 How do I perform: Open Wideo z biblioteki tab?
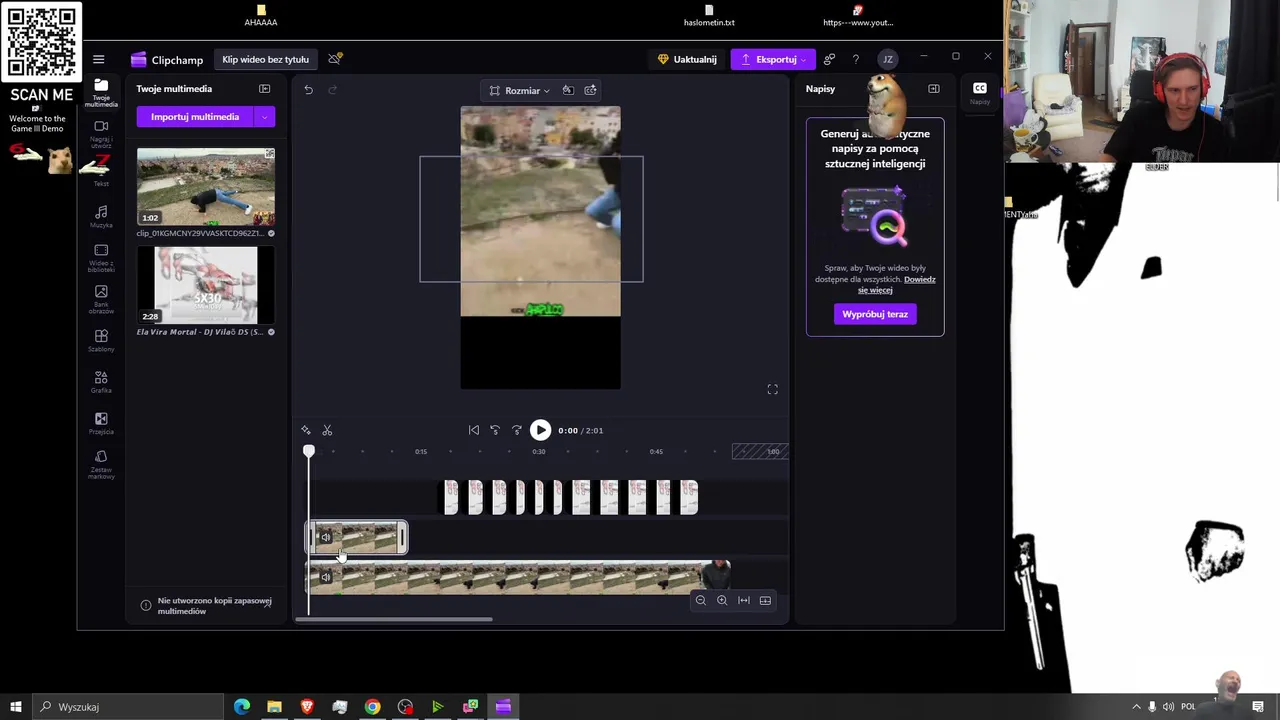click(x=101, y=258)
